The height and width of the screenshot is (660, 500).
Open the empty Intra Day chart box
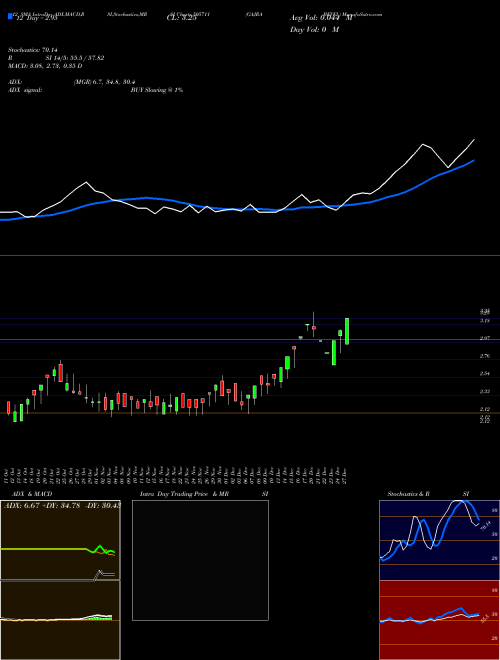(x=200, y=560)
